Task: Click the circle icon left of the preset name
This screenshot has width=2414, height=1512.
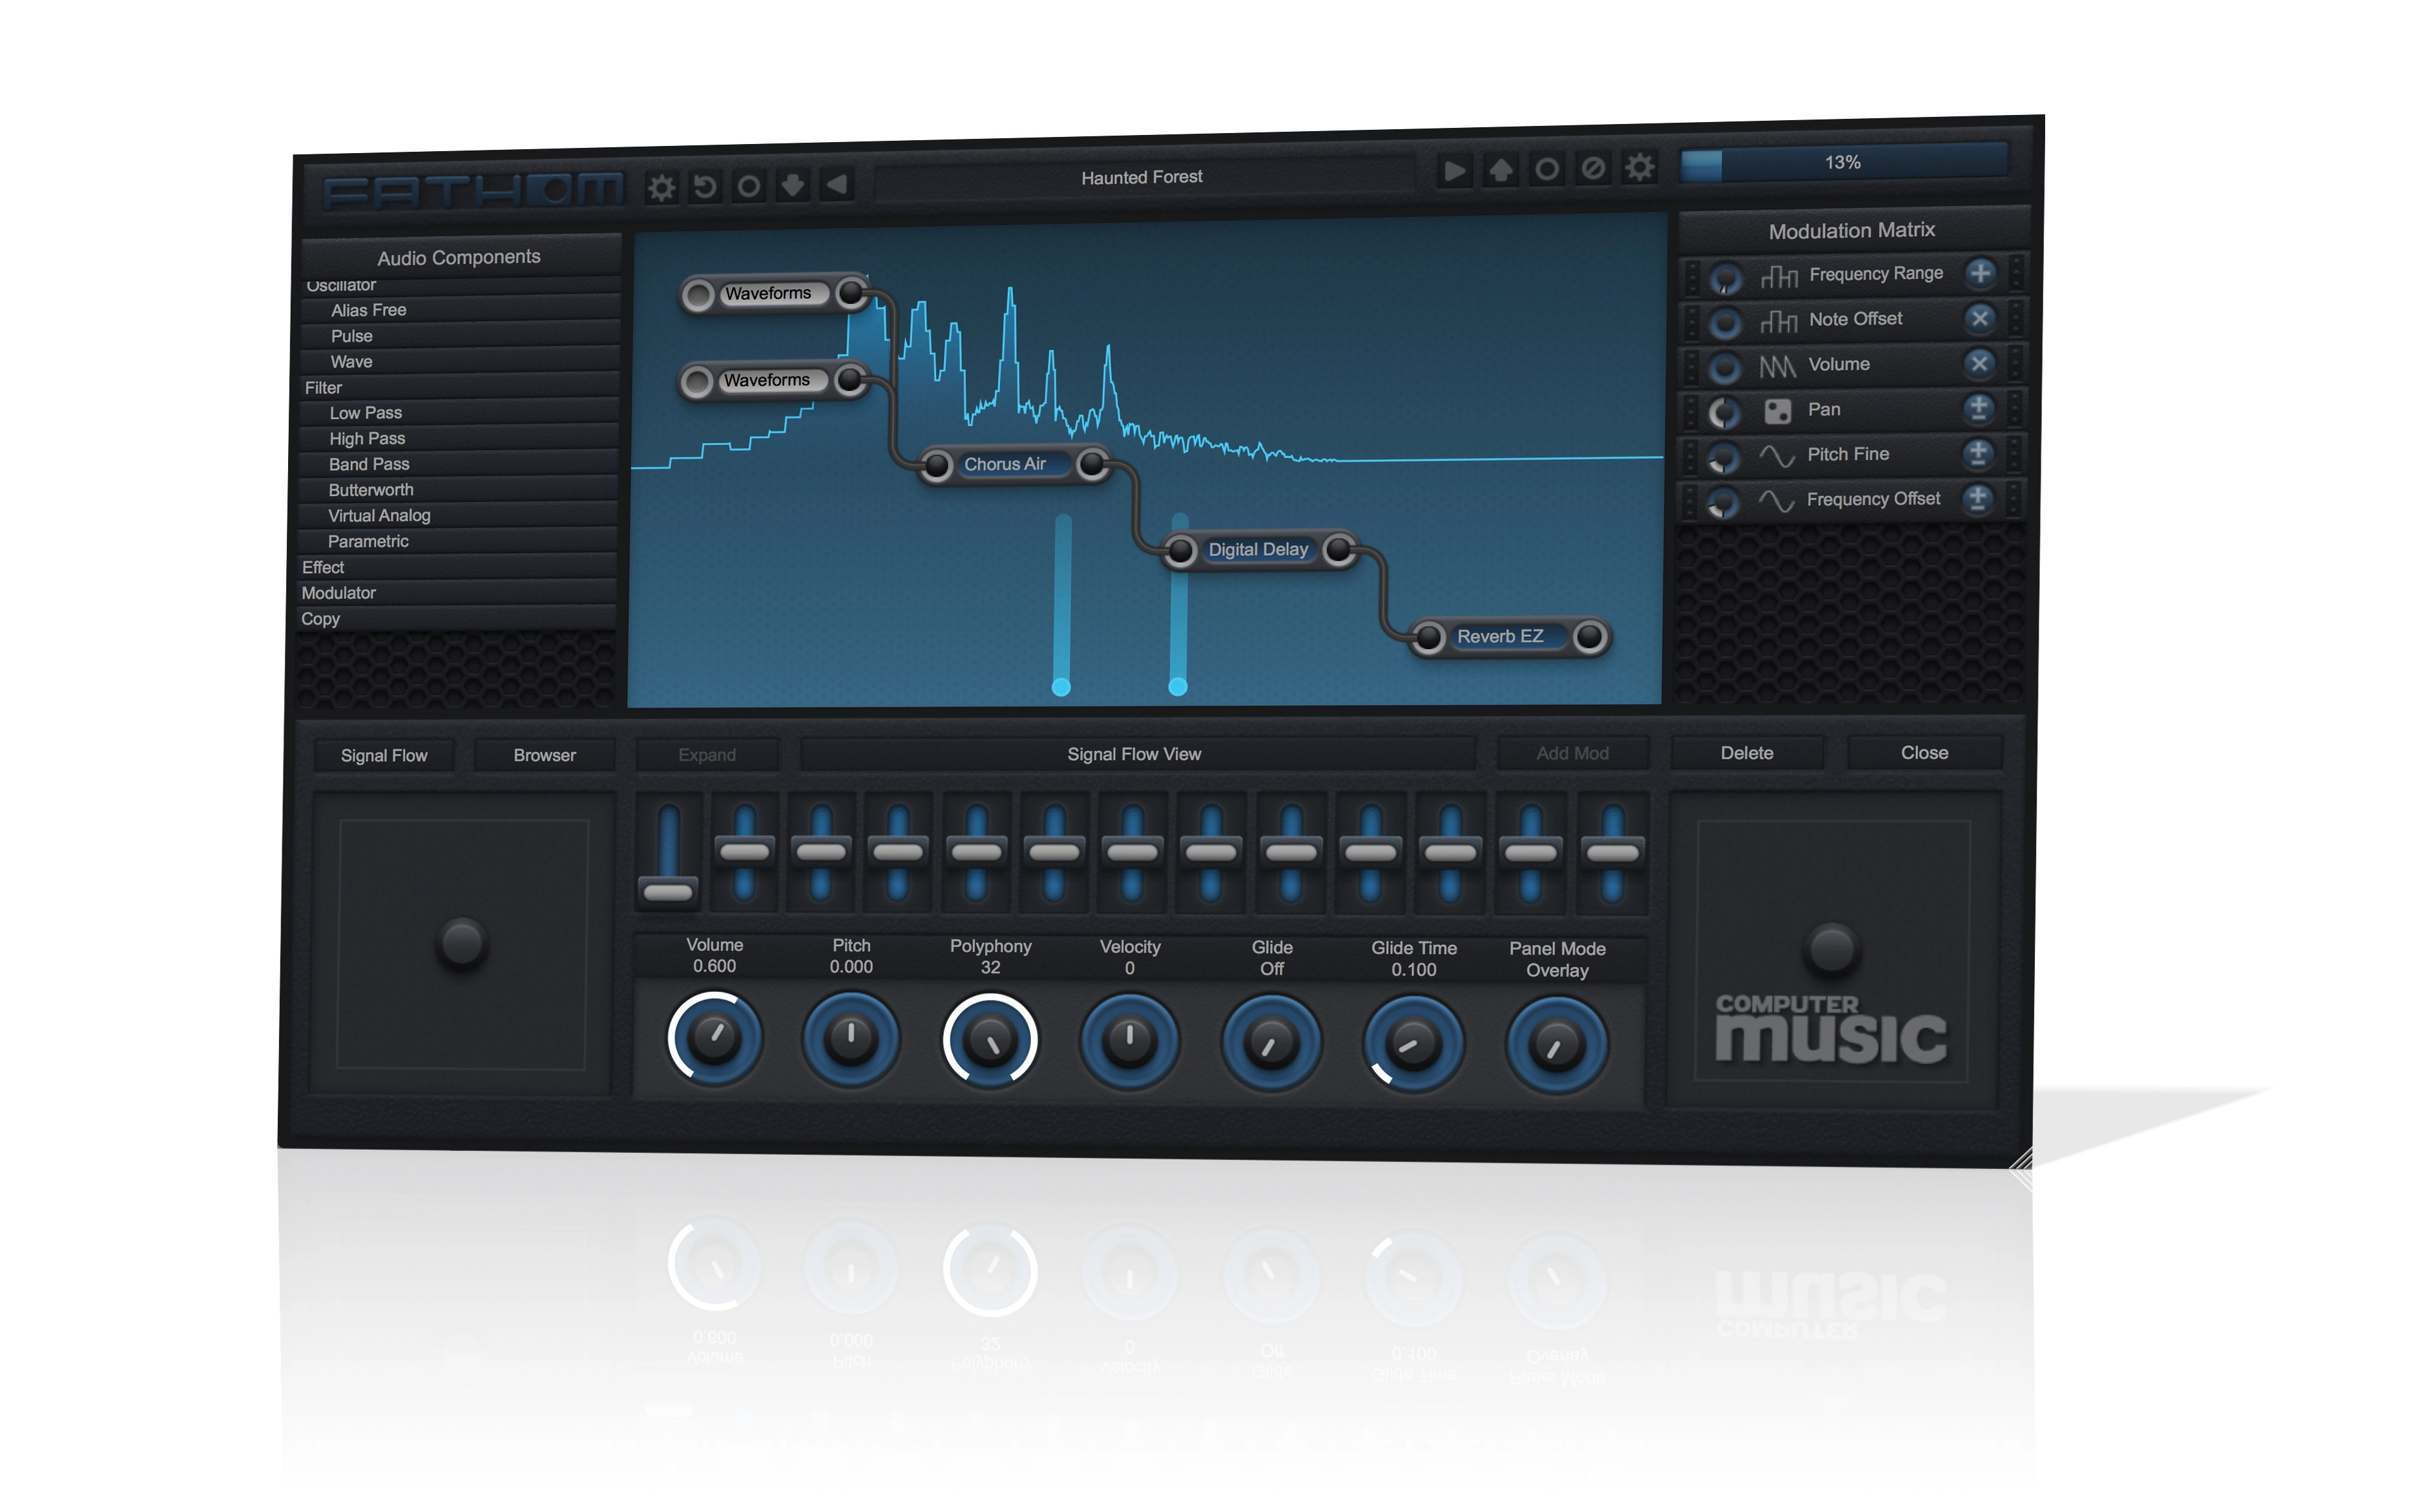Action: point(749,186)
